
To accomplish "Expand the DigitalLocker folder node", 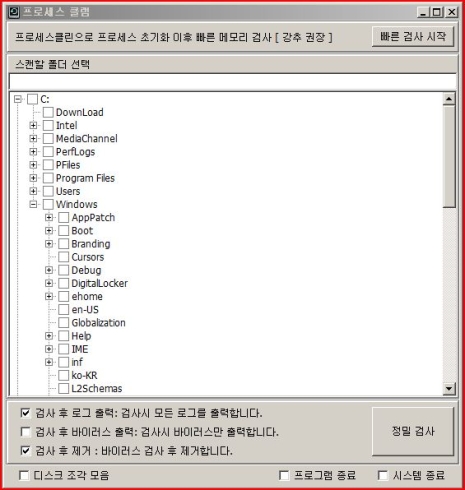I will (49, 283).
